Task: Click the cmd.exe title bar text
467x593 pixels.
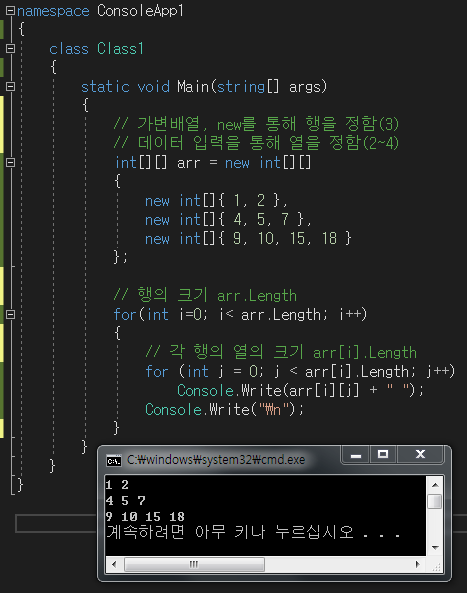Action: coord(216,460)
